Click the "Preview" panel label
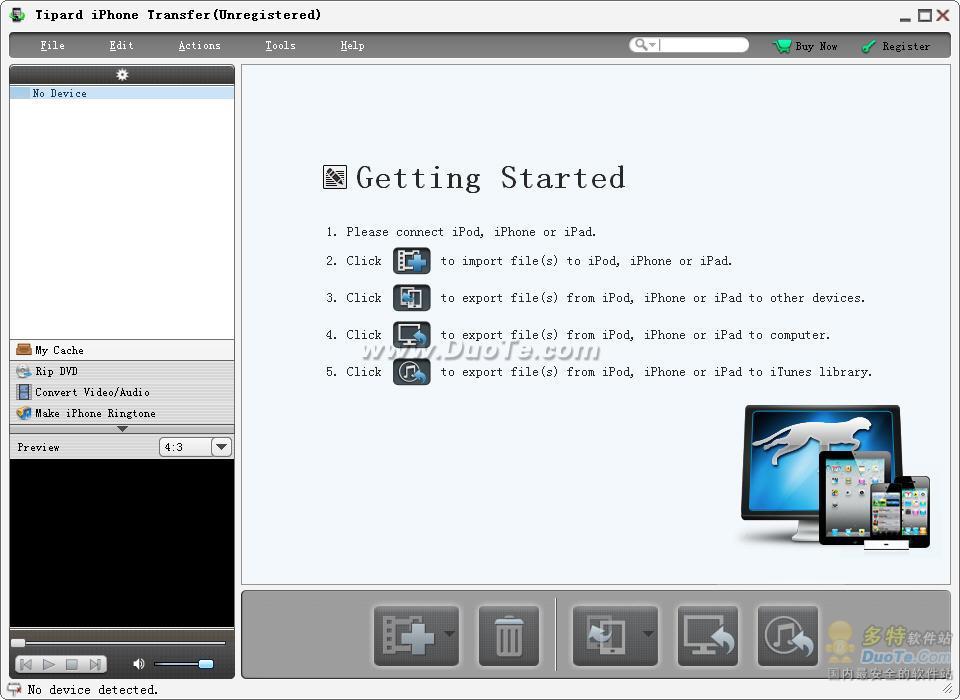 point(39,448)
